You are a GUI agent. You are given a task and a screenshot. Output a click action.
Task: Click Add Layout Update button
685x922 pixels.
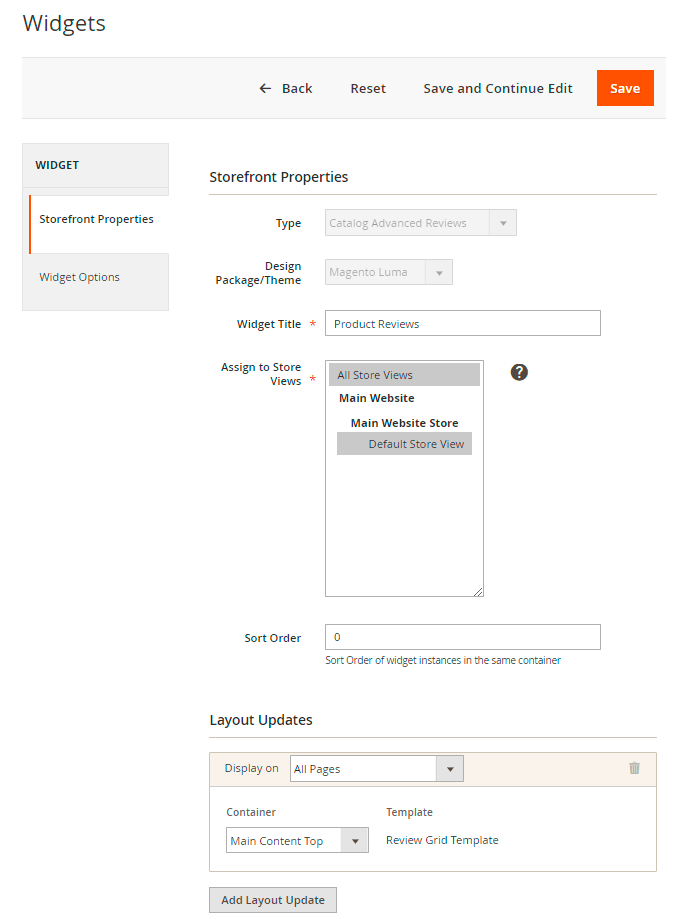point(273,900)
